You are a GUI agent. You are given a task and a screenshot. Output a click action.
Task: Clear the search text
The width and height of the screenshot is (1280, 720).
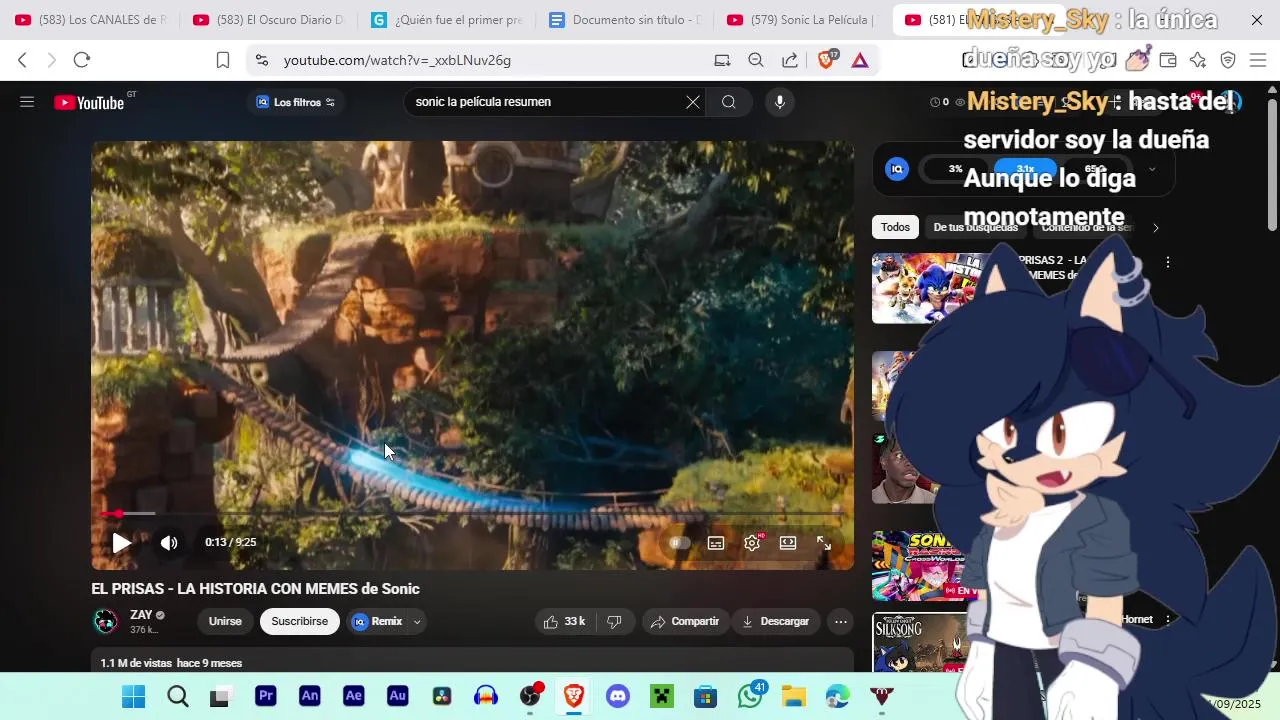click(x=693, y=102)
